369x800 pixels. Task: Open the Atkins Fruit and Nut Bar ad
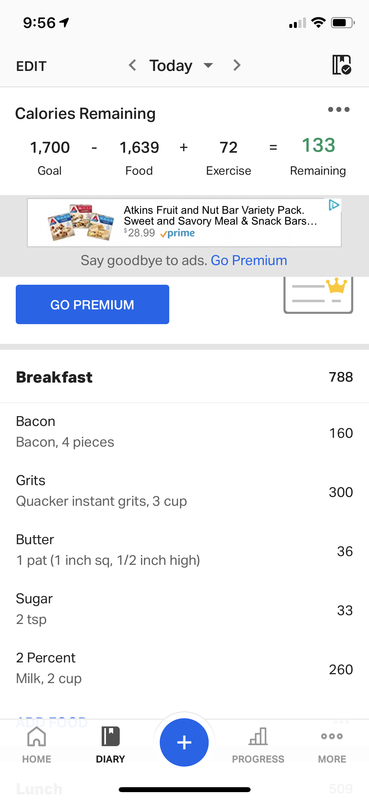tap(184, 222)
